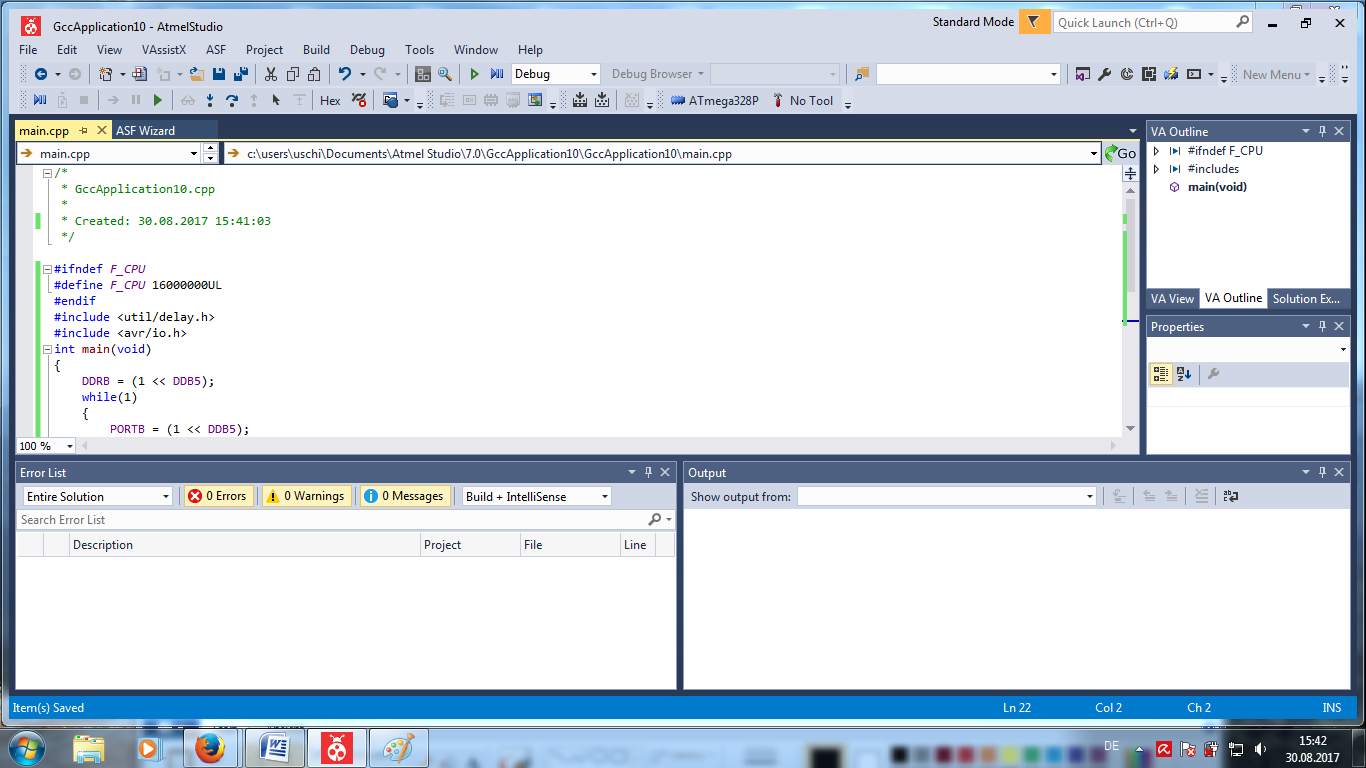Switch to the Solution Explorer tab
The image size is (1366, 768).
tap(1307, 298)
